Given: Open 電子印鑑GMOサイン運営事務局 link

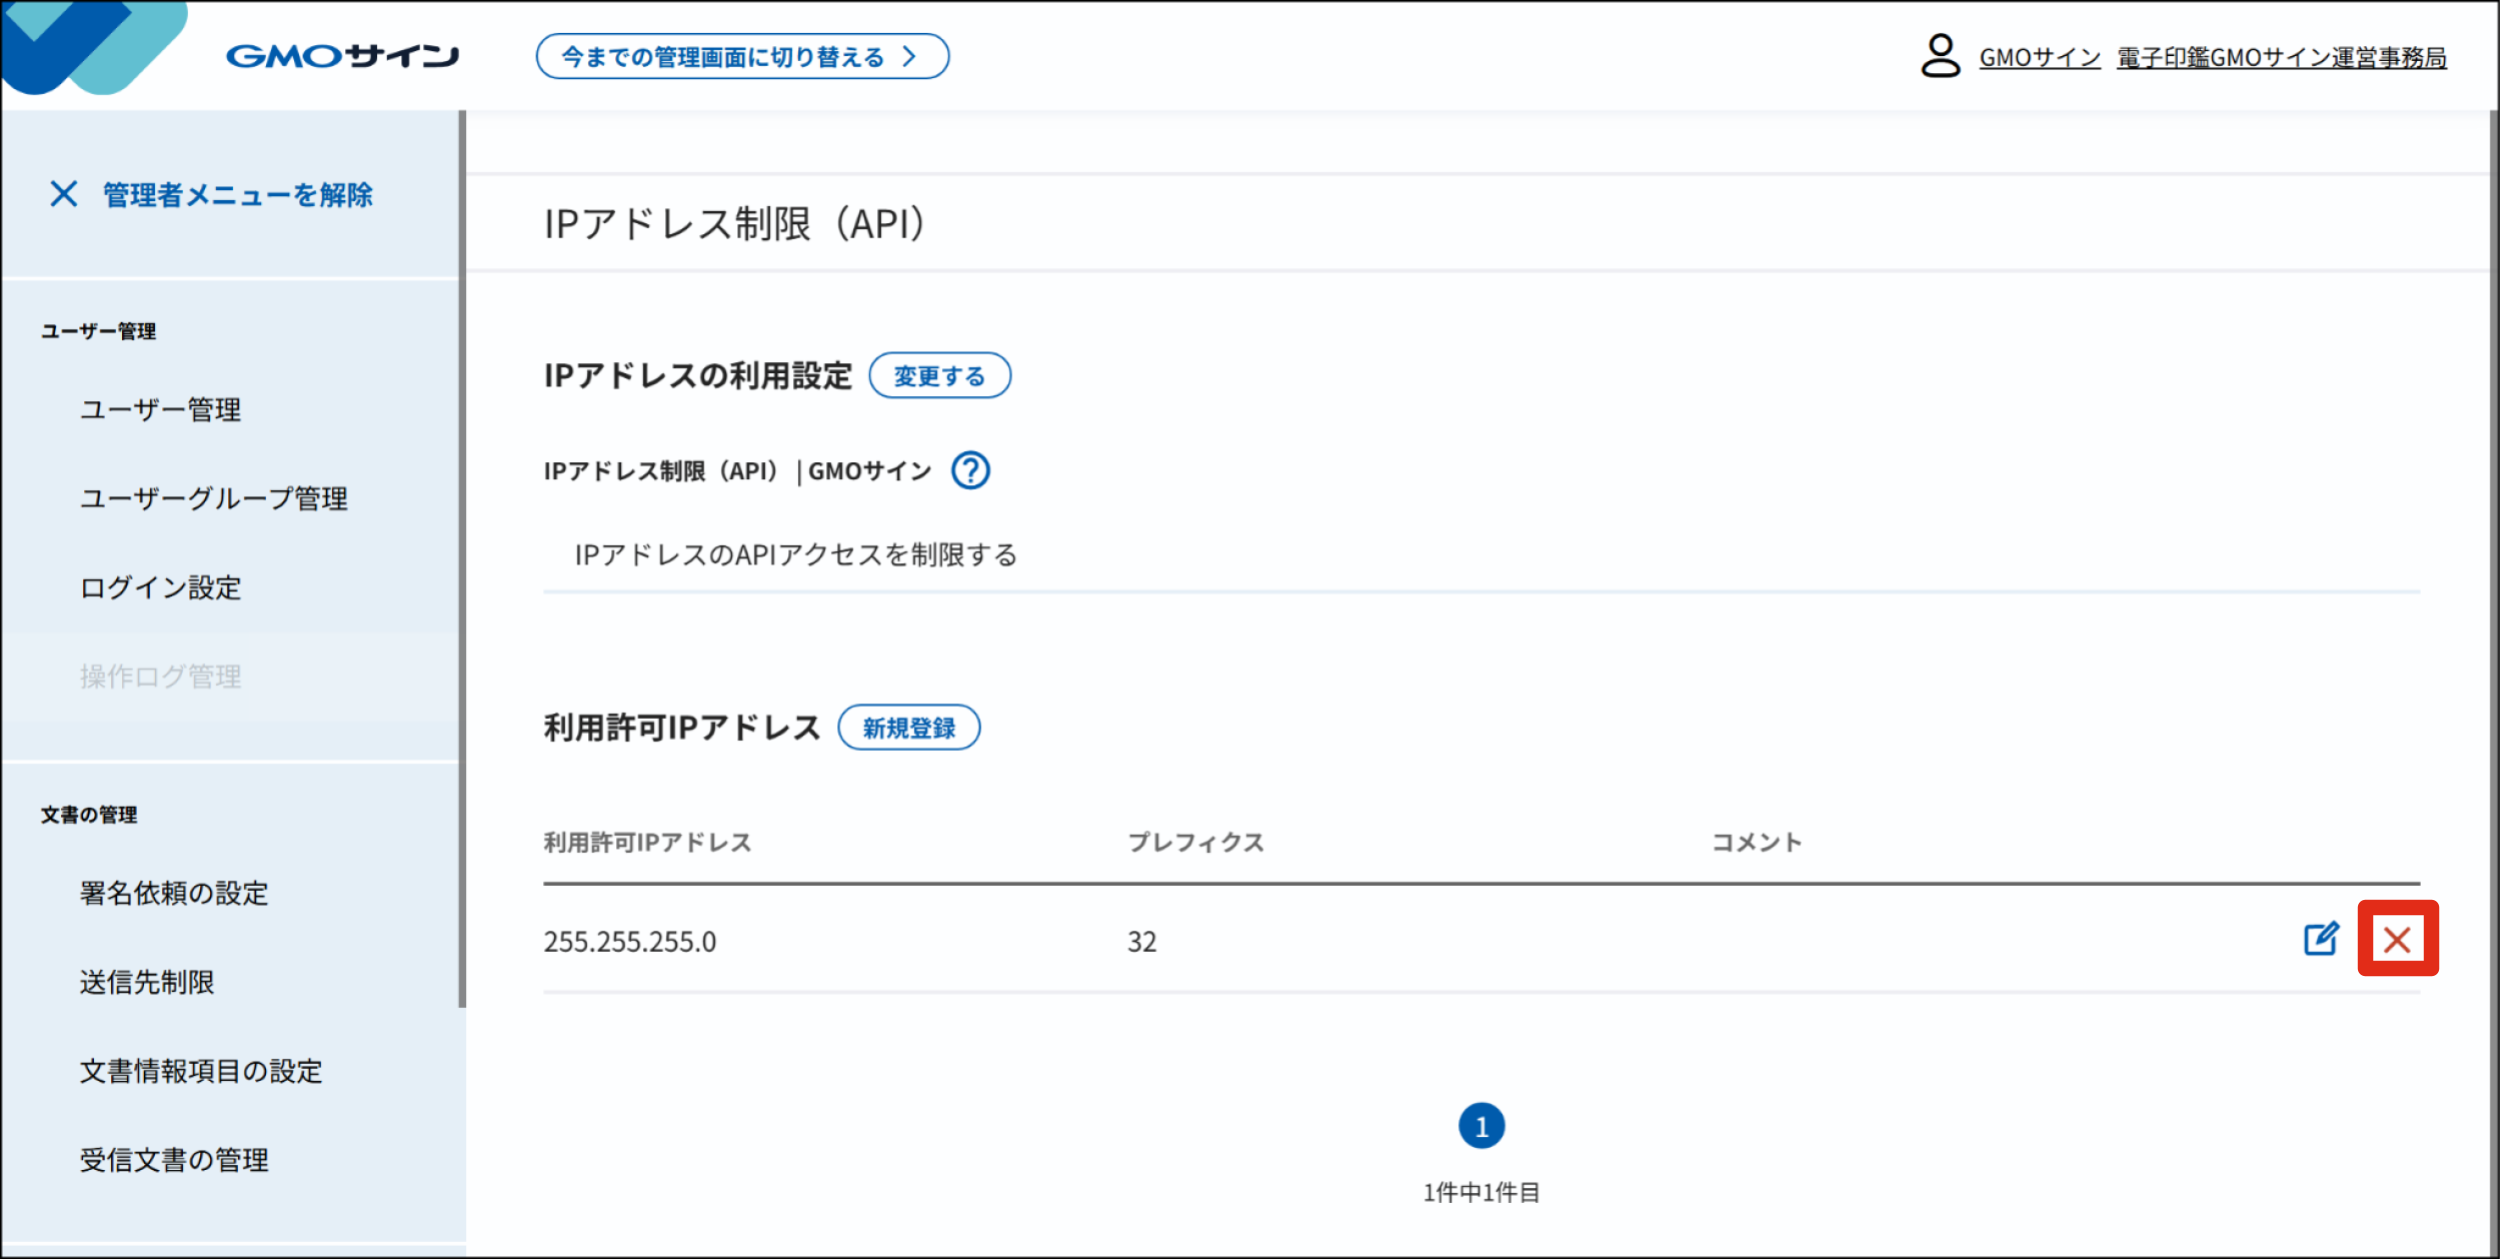Looking at the screenshot, I should coord(2280,57).
